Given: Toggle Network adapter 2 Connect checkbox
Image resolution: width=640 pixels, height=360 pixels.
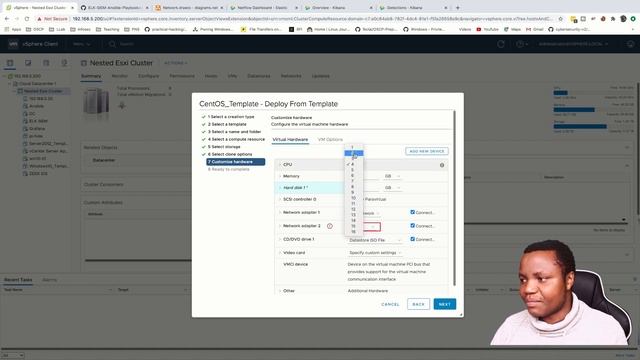Looking at the screenshot, I should click(x=412, y=226).
